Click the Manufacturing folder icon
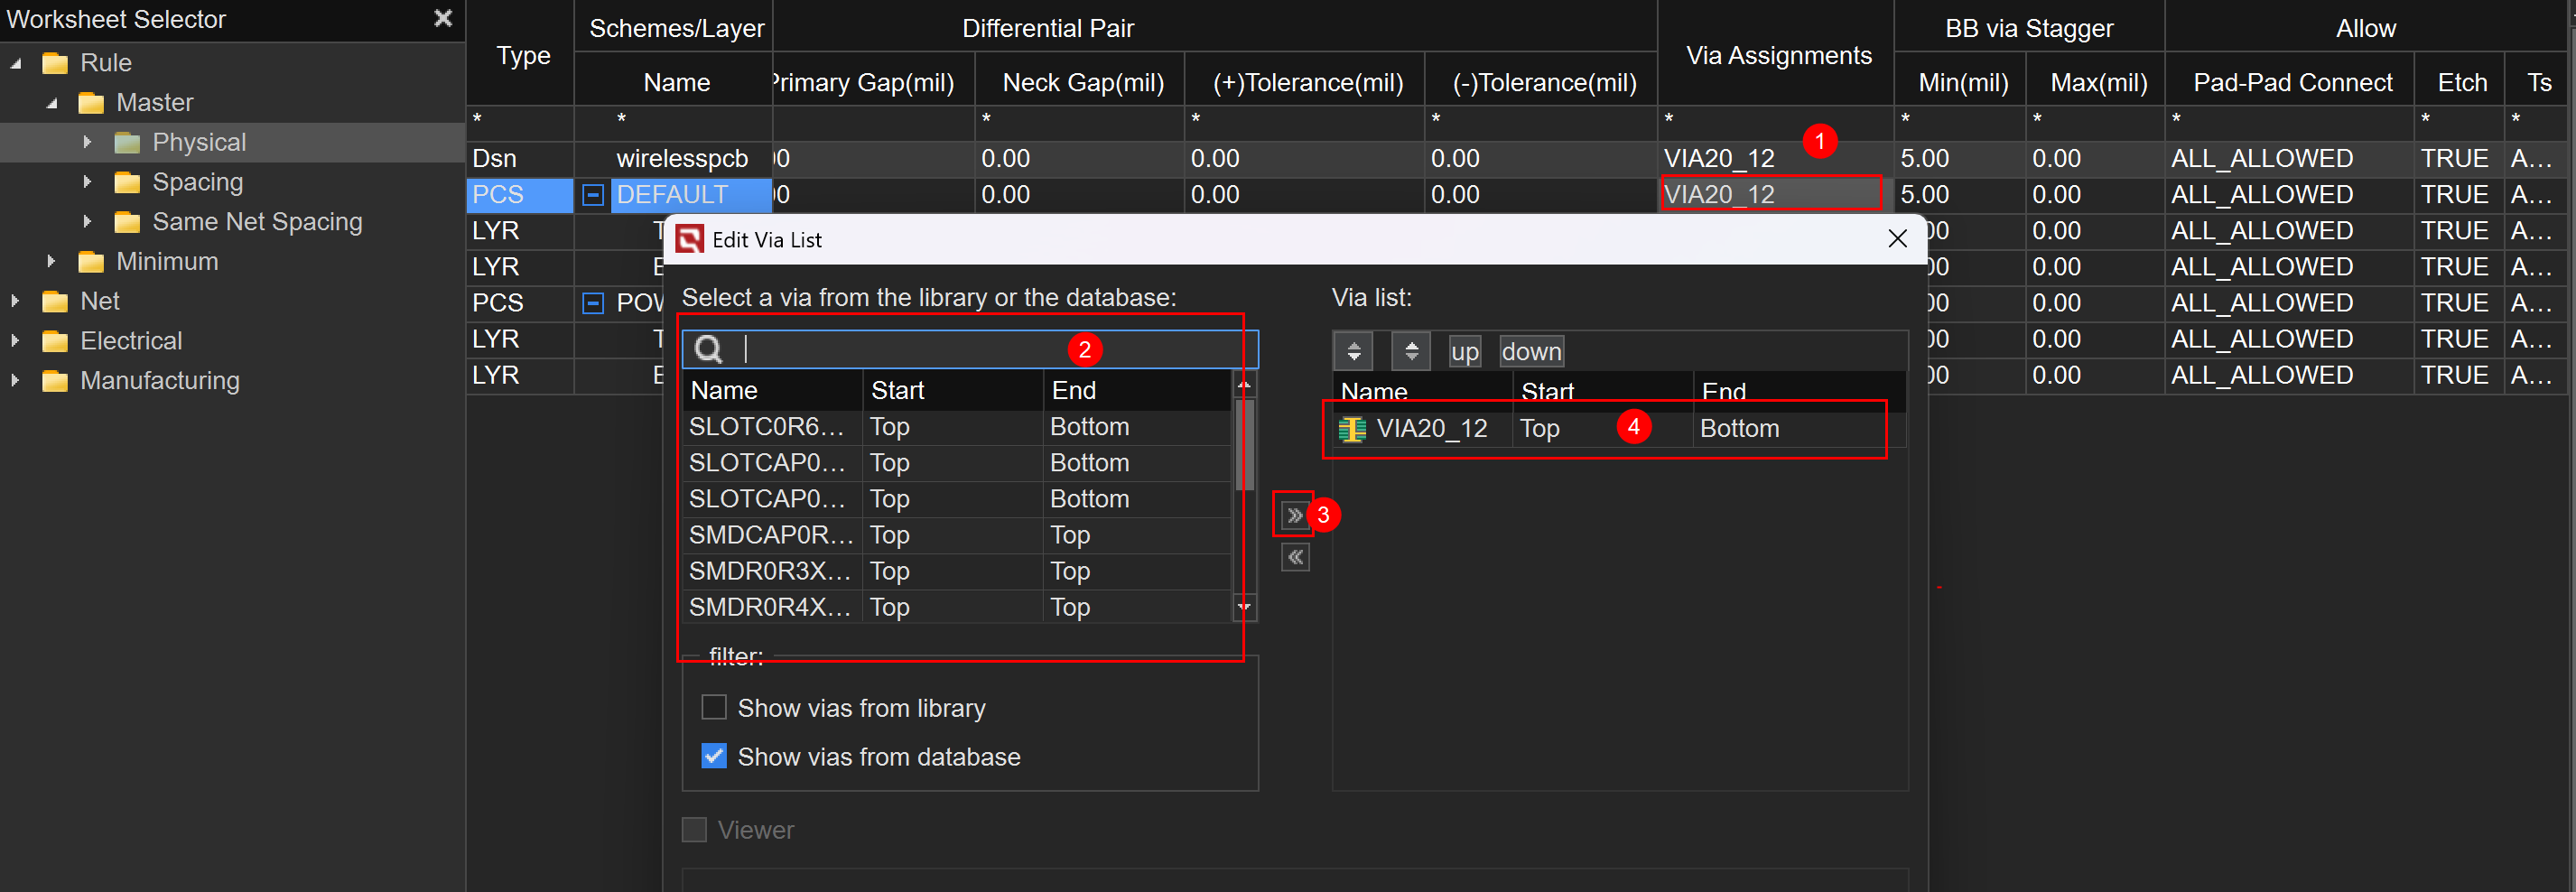Screen dimensions: 2576x892 [x=56, y=381]
